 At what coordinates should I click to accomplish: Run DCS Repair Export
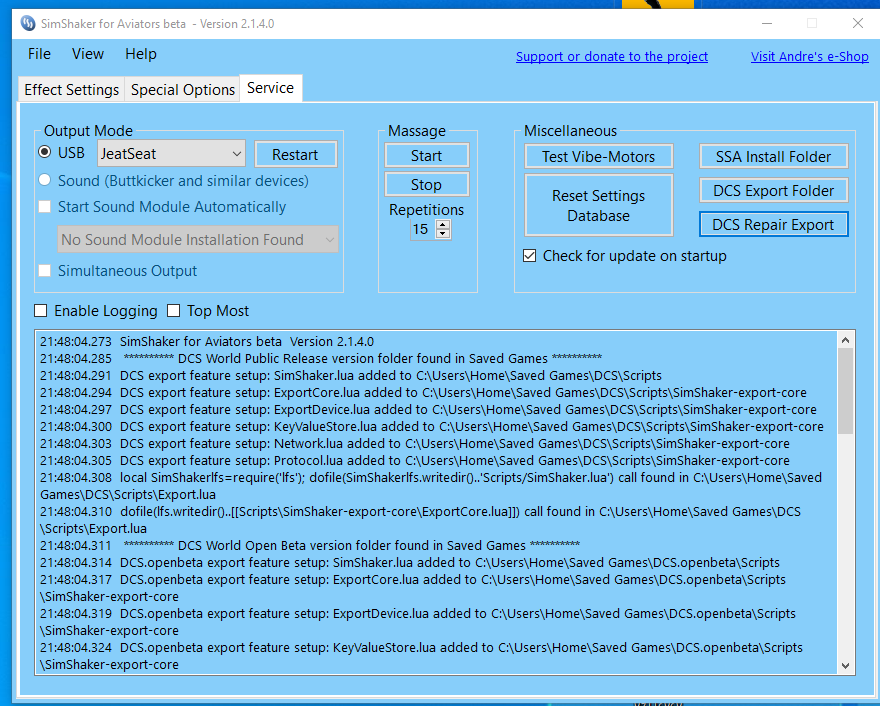pyautogui.click(x=773, y=224)
